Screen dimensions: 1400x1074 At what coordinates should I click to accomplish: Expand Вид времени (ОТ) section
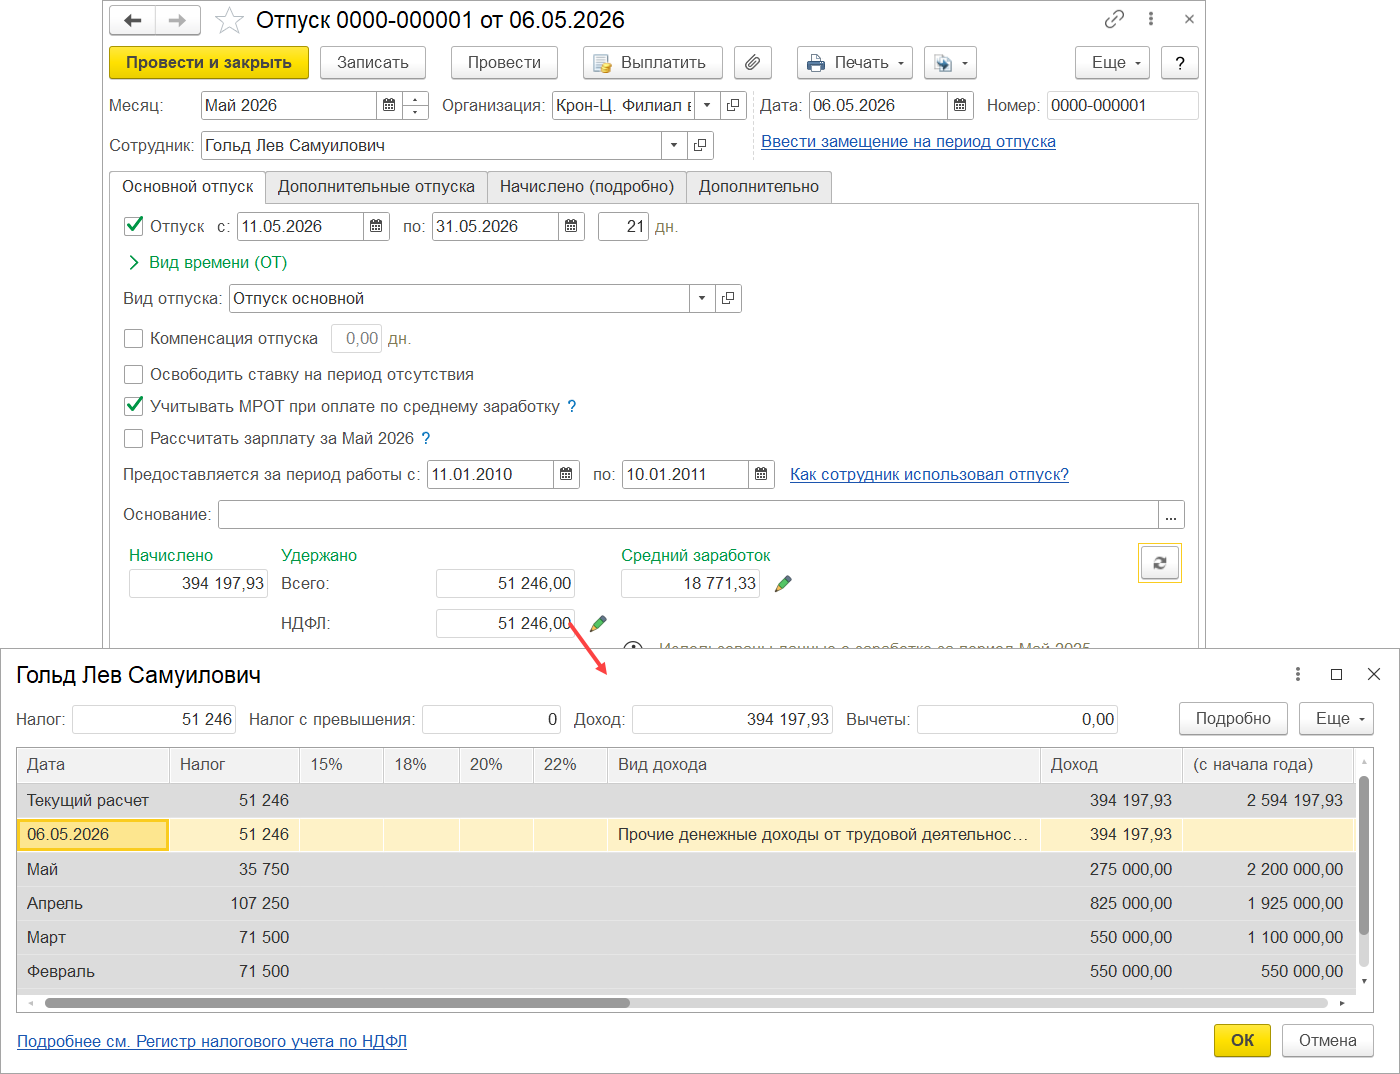(x=206, y=262)
